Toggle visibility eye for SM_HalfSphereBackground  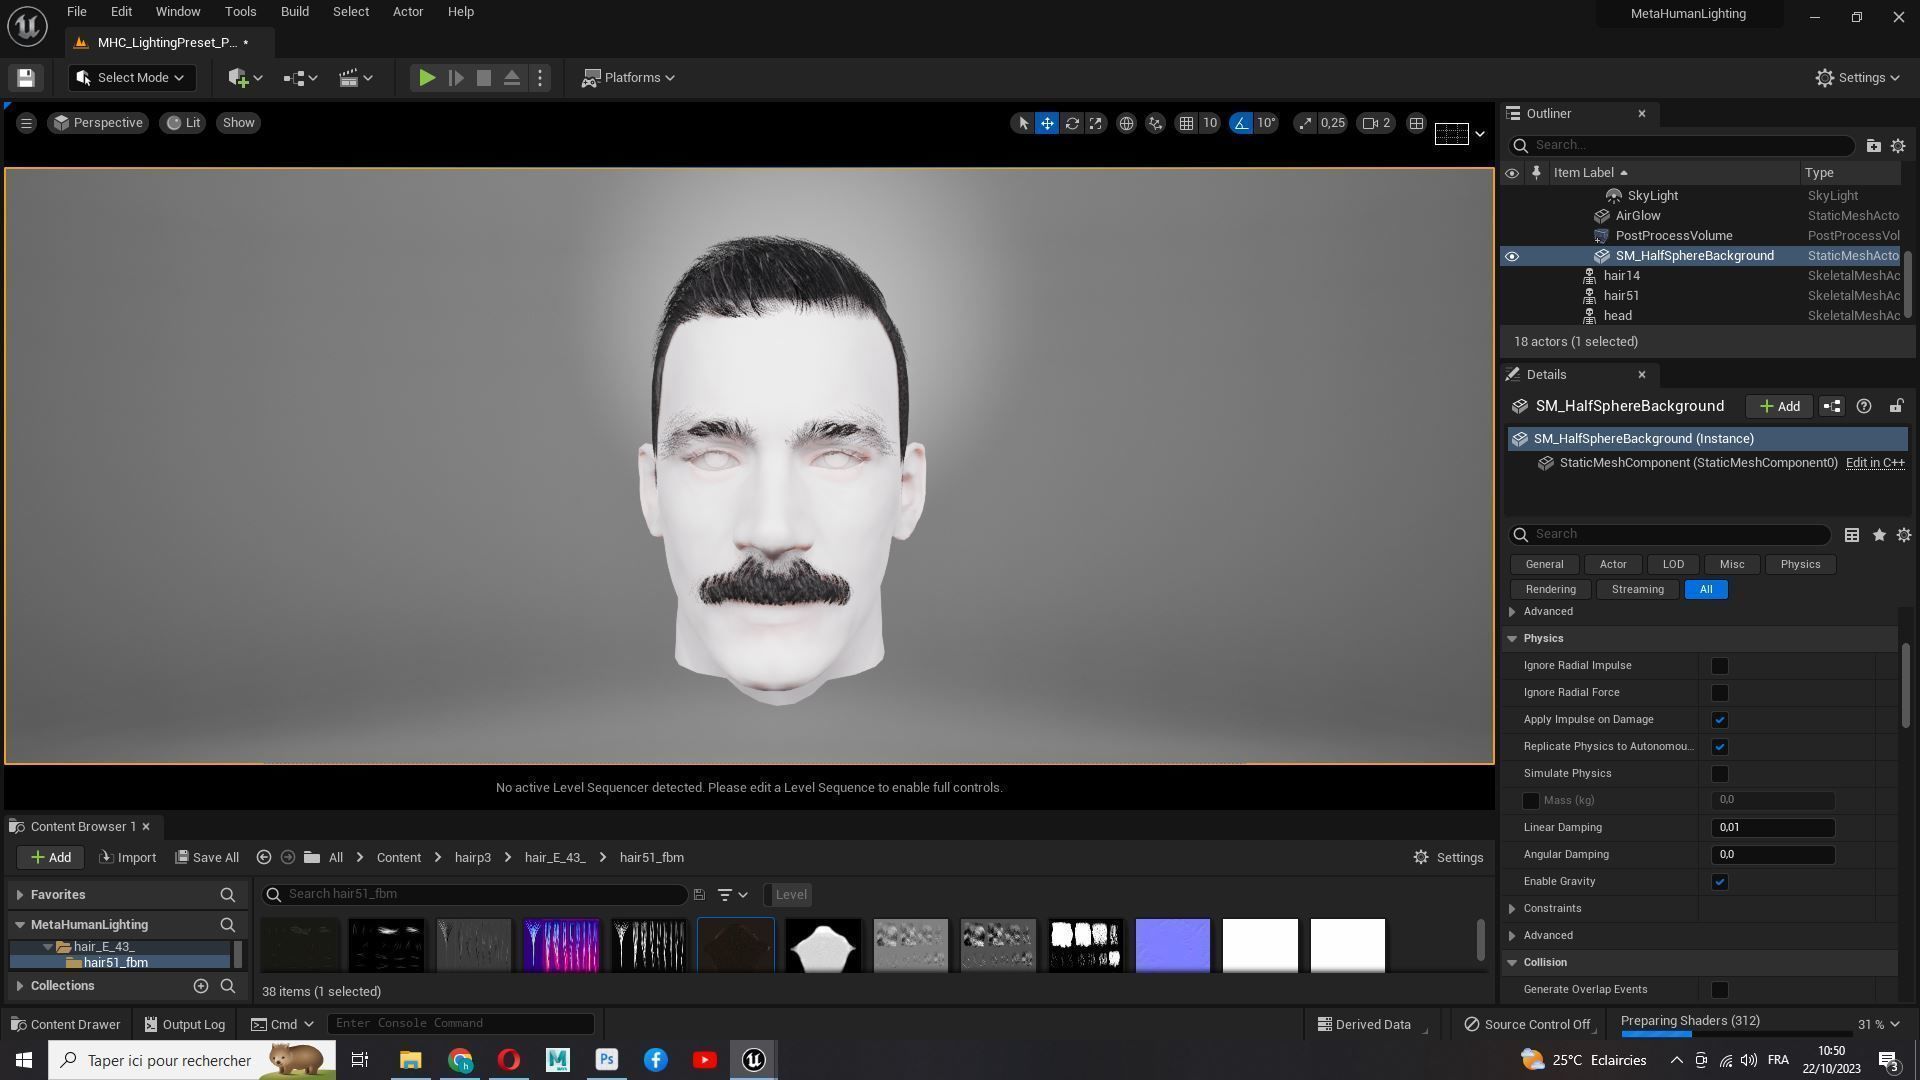pyautogui.click(x=1511, y=257)
